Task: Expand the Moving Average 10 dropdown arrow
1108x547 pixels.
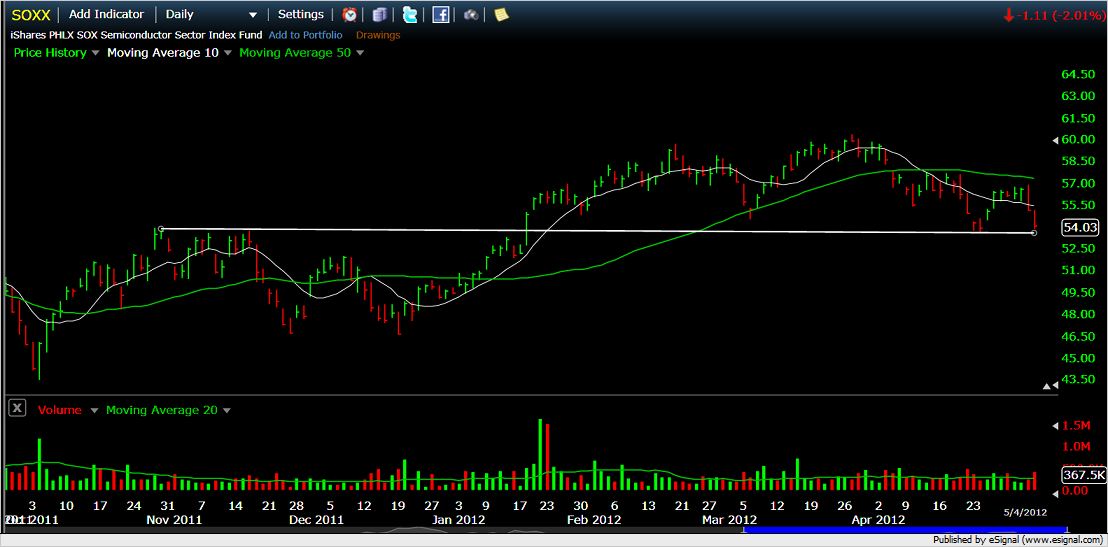Action: click(228, 53)
